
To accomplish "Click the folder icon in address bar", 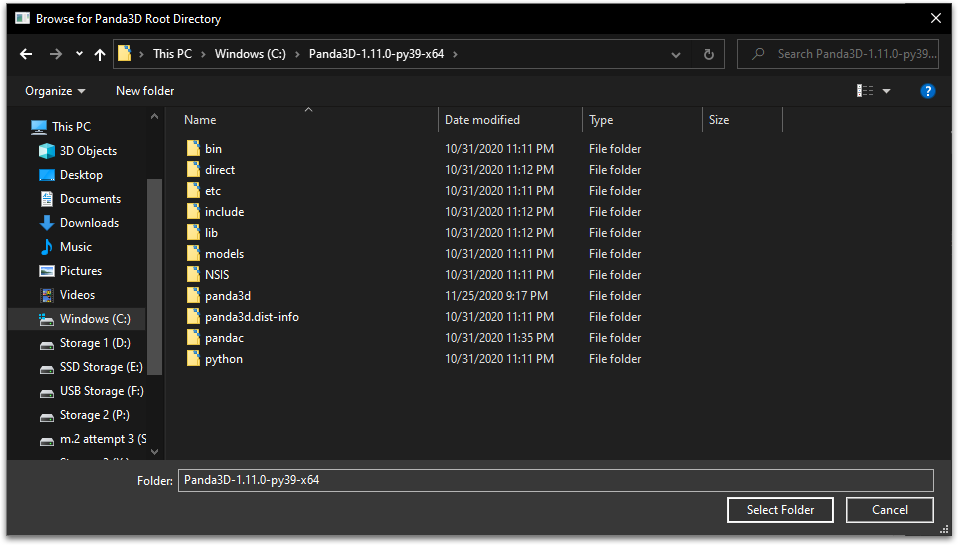I will [125, 54].
